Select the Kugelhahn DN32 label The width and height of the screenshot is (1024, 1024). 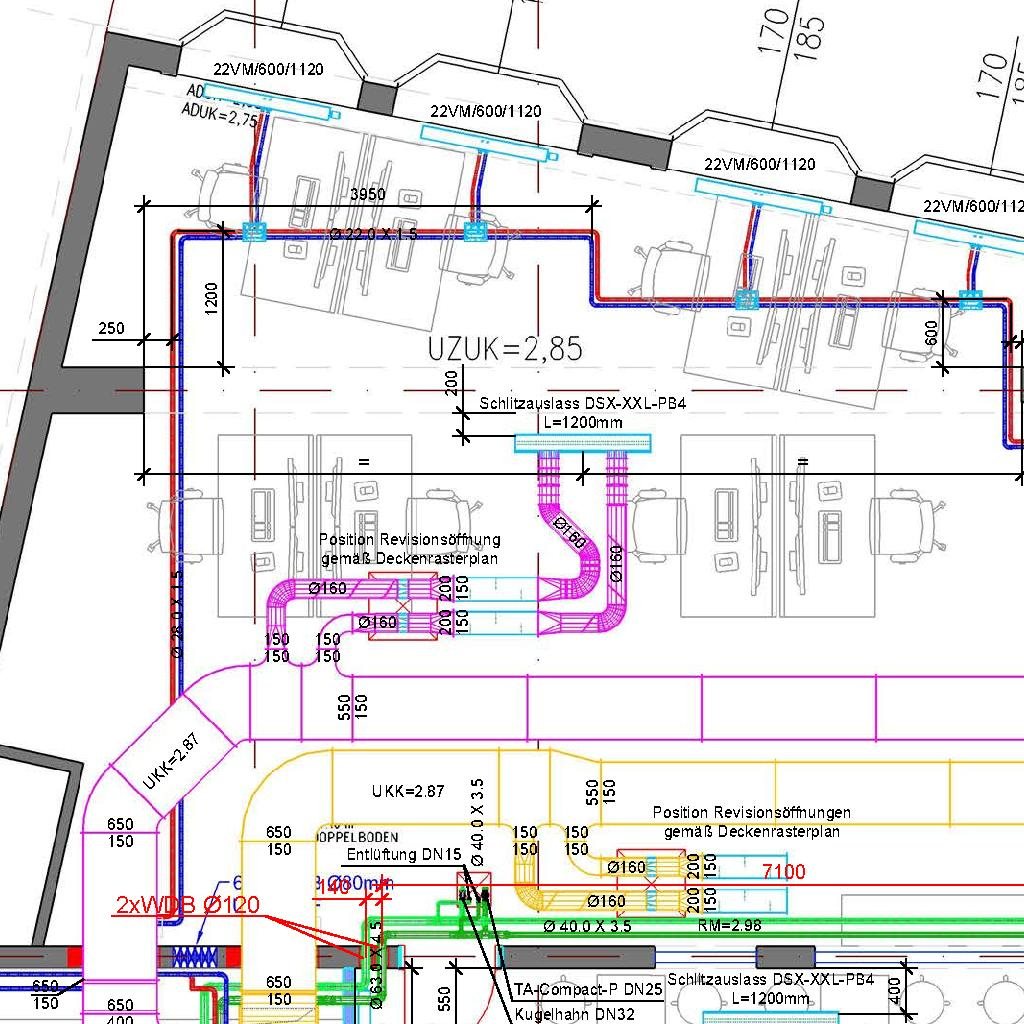point(574,1014)
